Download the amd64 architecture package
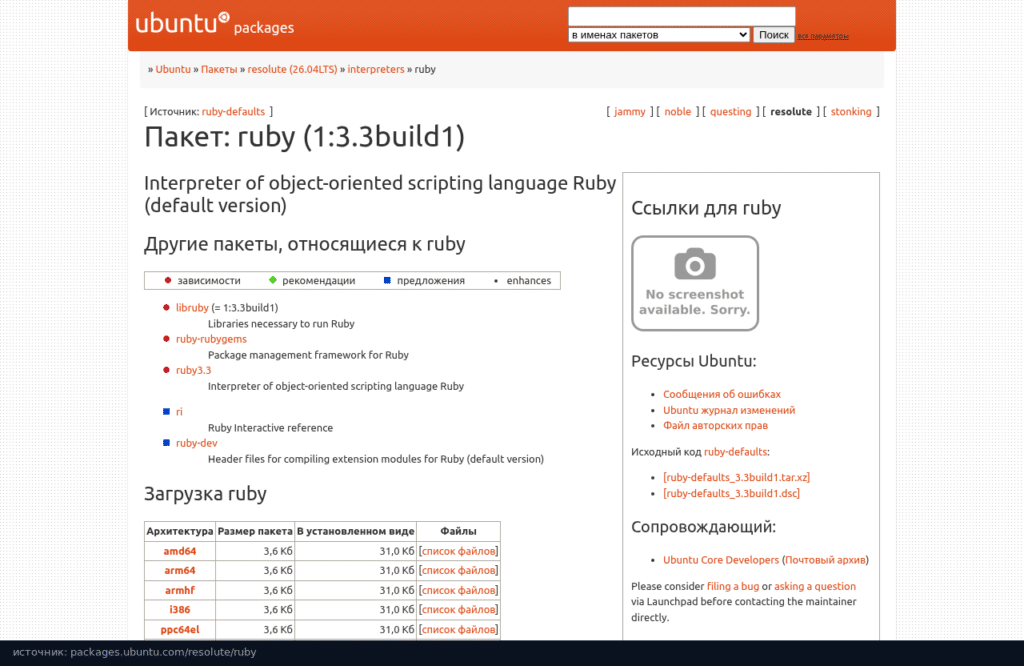Image resolution: width=1024 pixels, height=666 pixels. (180, 551)
